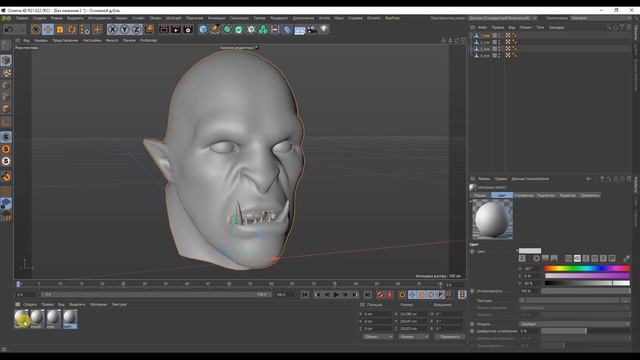The width and height of the screenshot is (640, 360).
Task: Click the back arrow in Attributes panel
Action: [589, 179]
